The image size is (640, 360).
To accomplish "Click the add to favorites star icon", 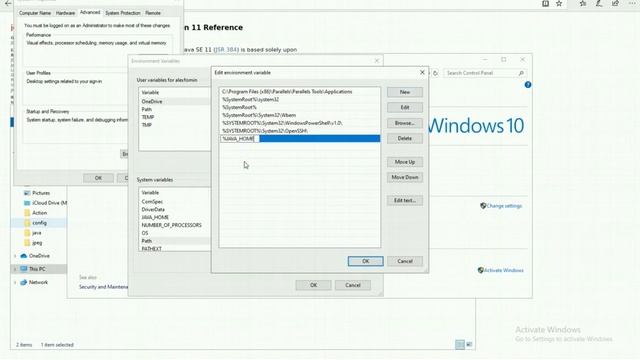I will point(559,3).
